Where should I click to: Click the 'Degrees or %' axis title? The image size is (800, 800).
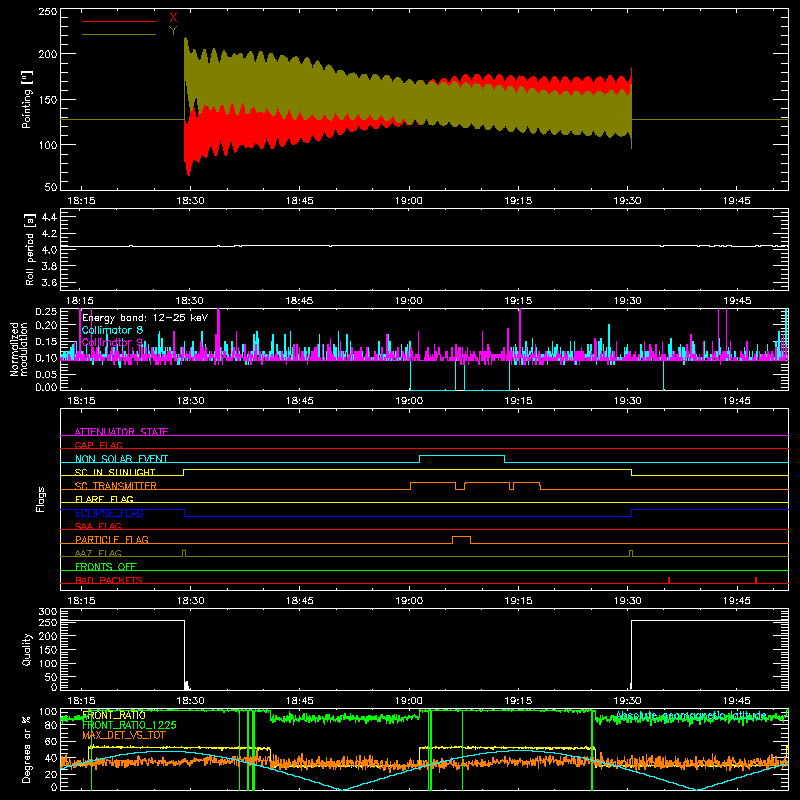(x=27, y=749)
